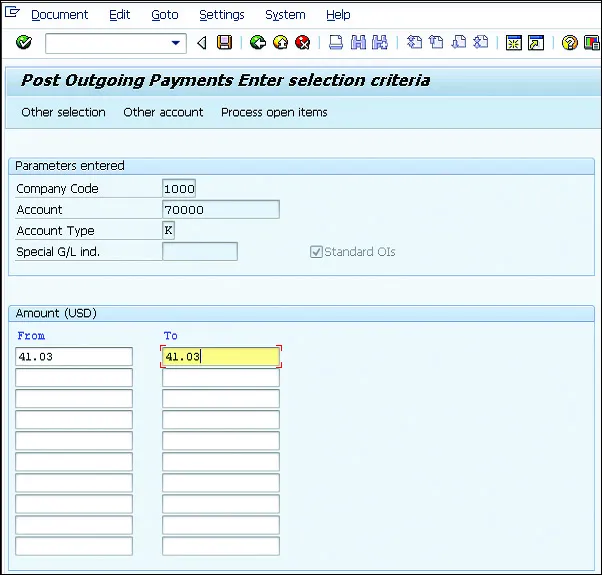The image size is (602, 575).
Task: Click the Other selection button
Action: (x=63, y=112)
